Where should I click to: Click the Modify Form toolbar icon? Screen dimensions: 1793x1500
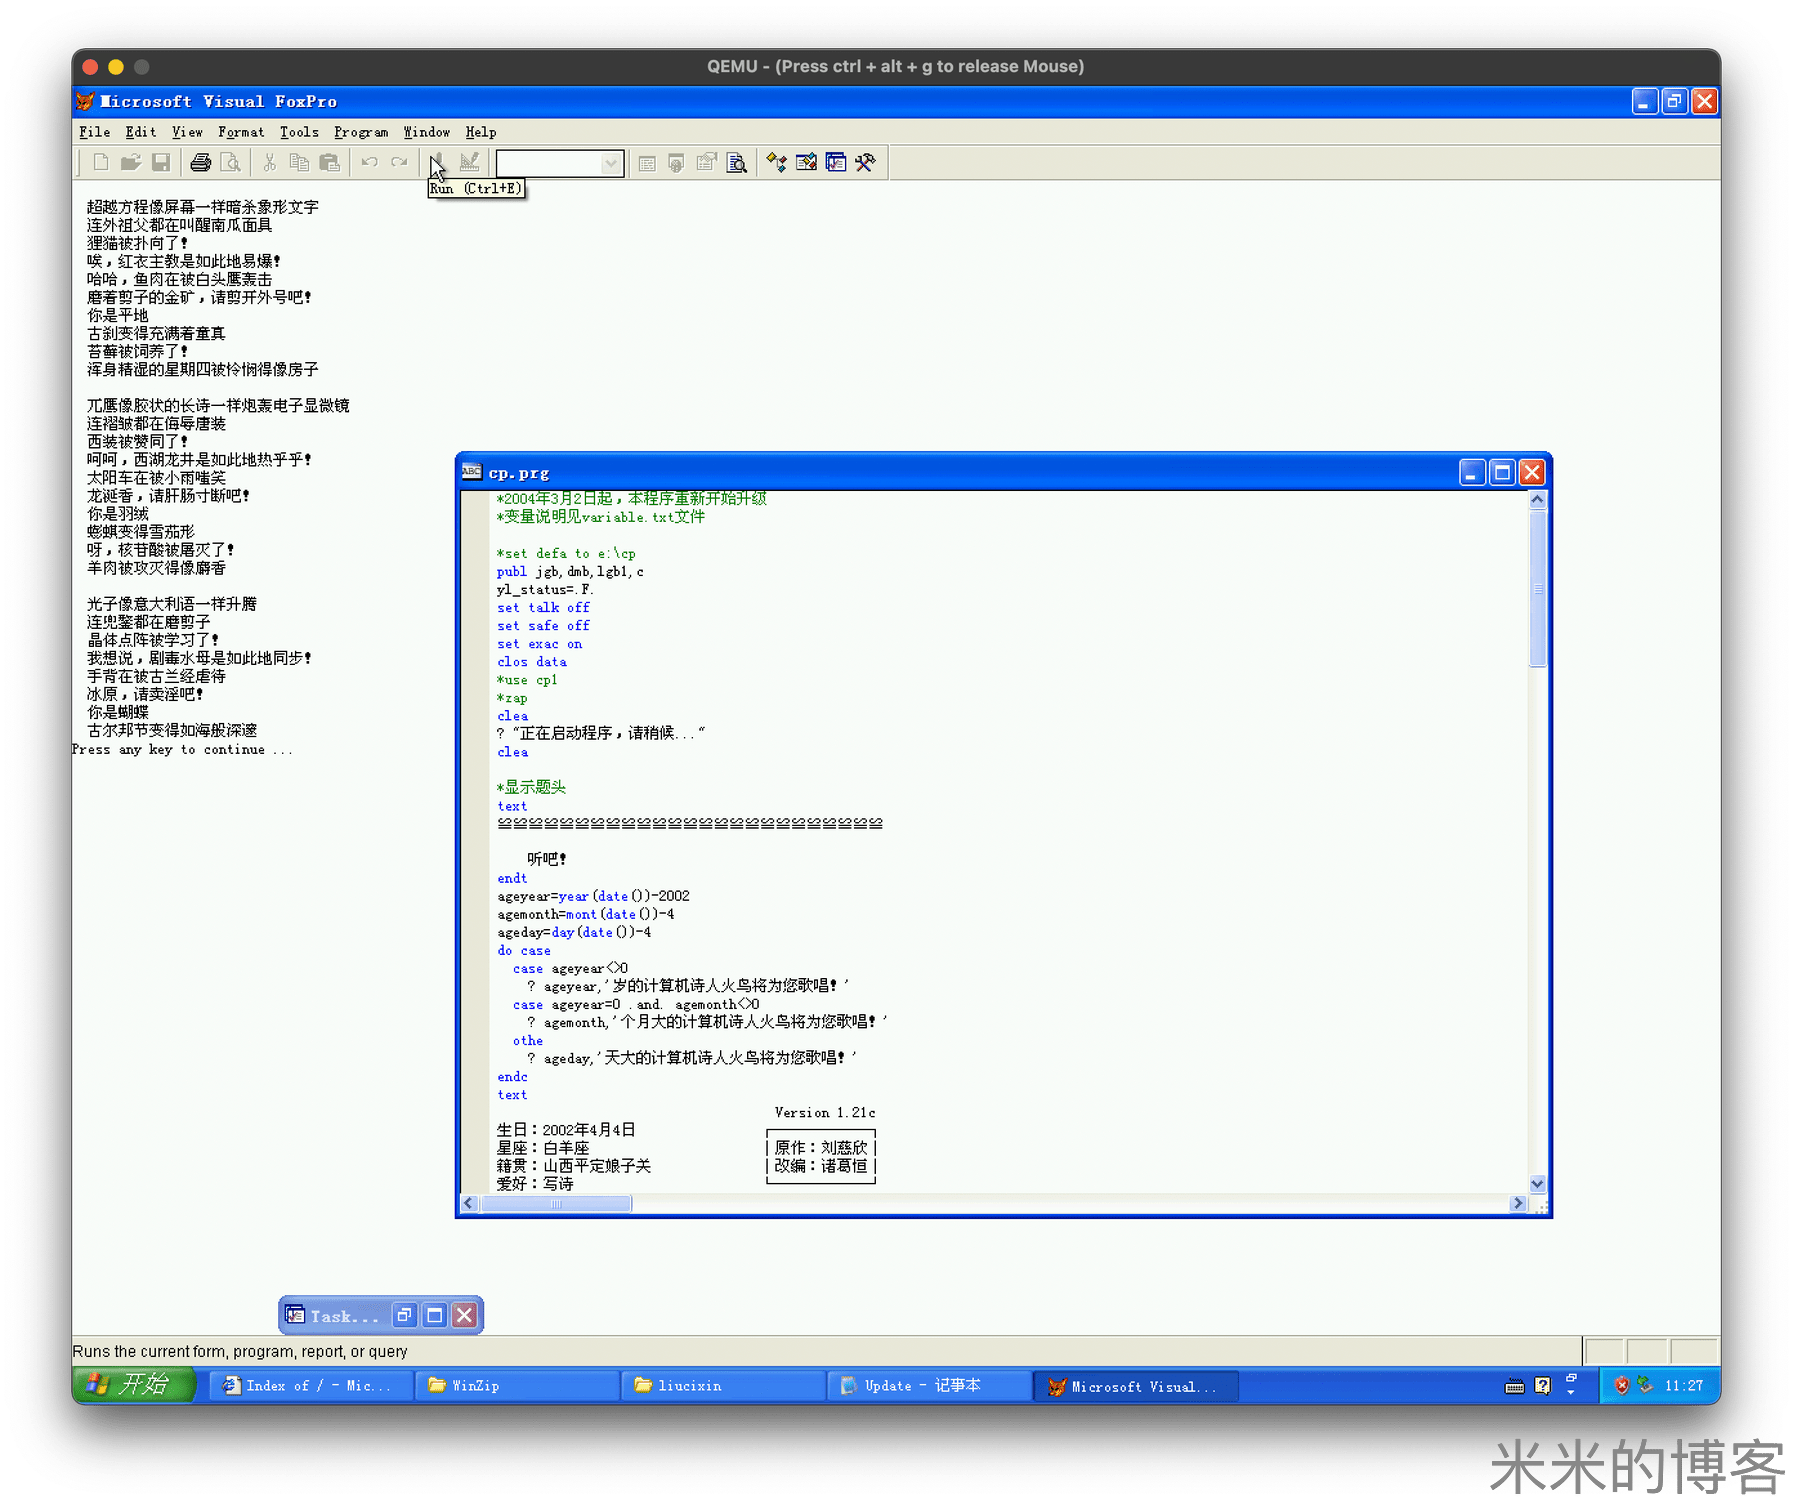pyautogui.click(x=469, y=163)
